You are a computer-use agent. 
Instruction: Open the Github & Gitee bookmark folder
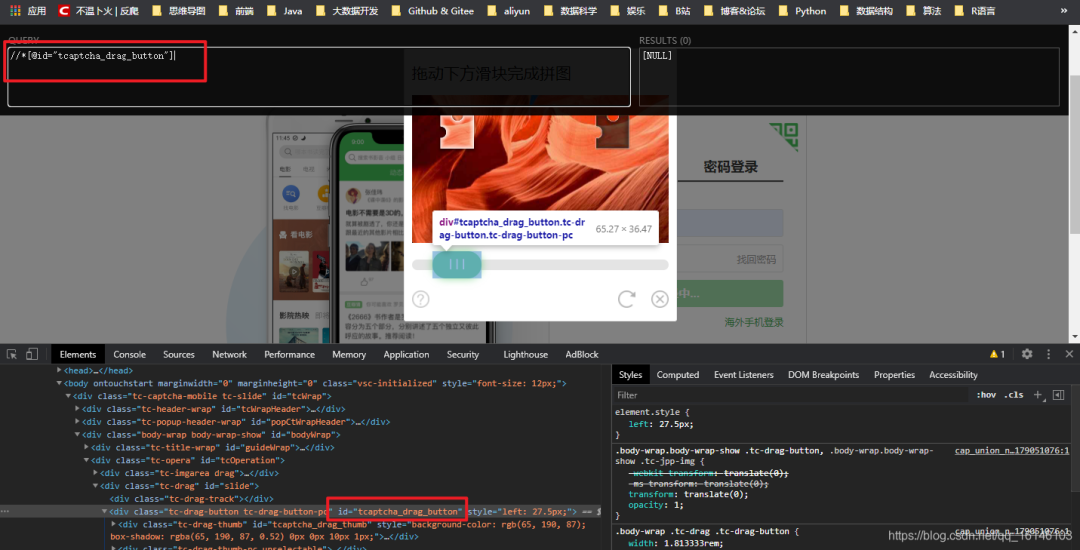click(433, 11)
